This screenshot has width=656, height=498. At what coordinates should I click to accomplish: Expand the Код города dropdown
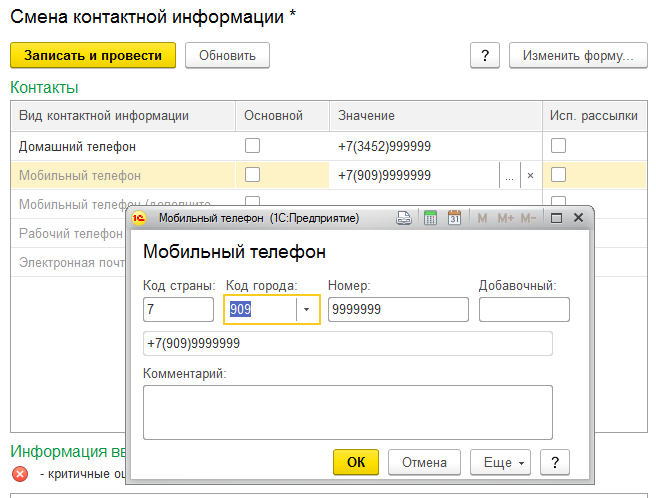coord(305,310)
